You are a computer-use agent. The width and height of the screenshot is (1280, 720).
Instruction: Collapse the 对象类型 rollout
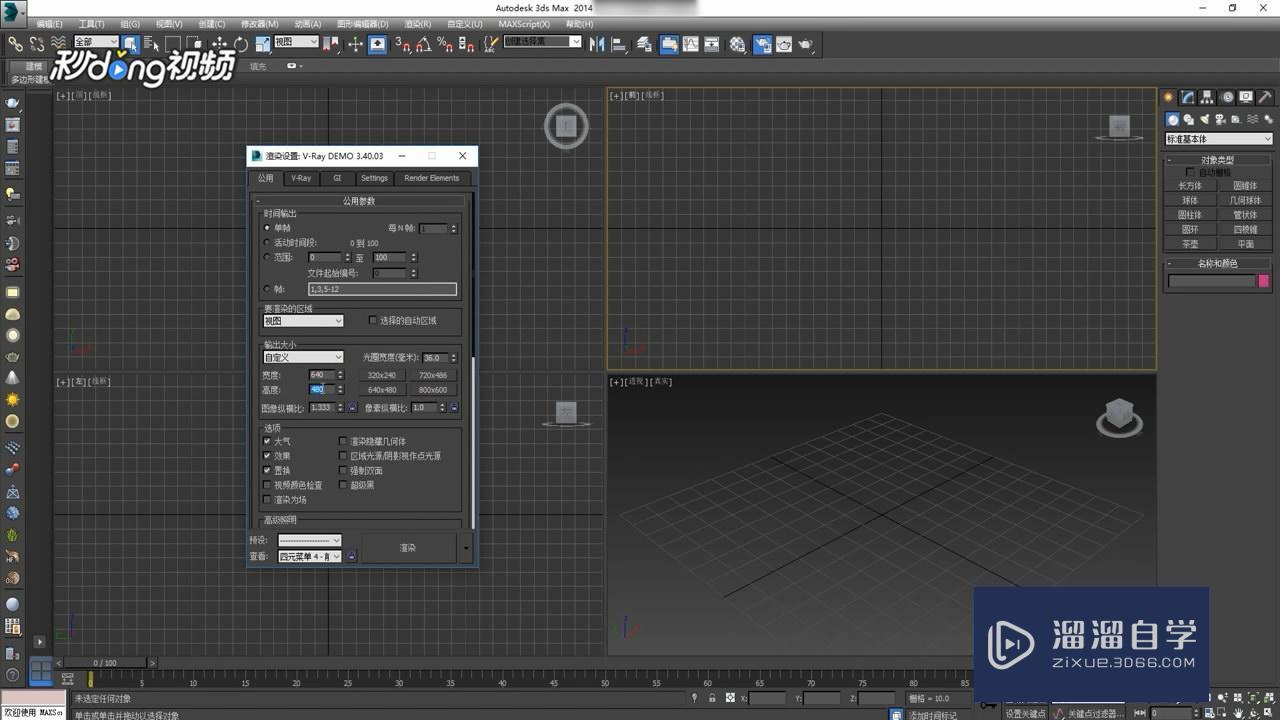[1217, 160]
